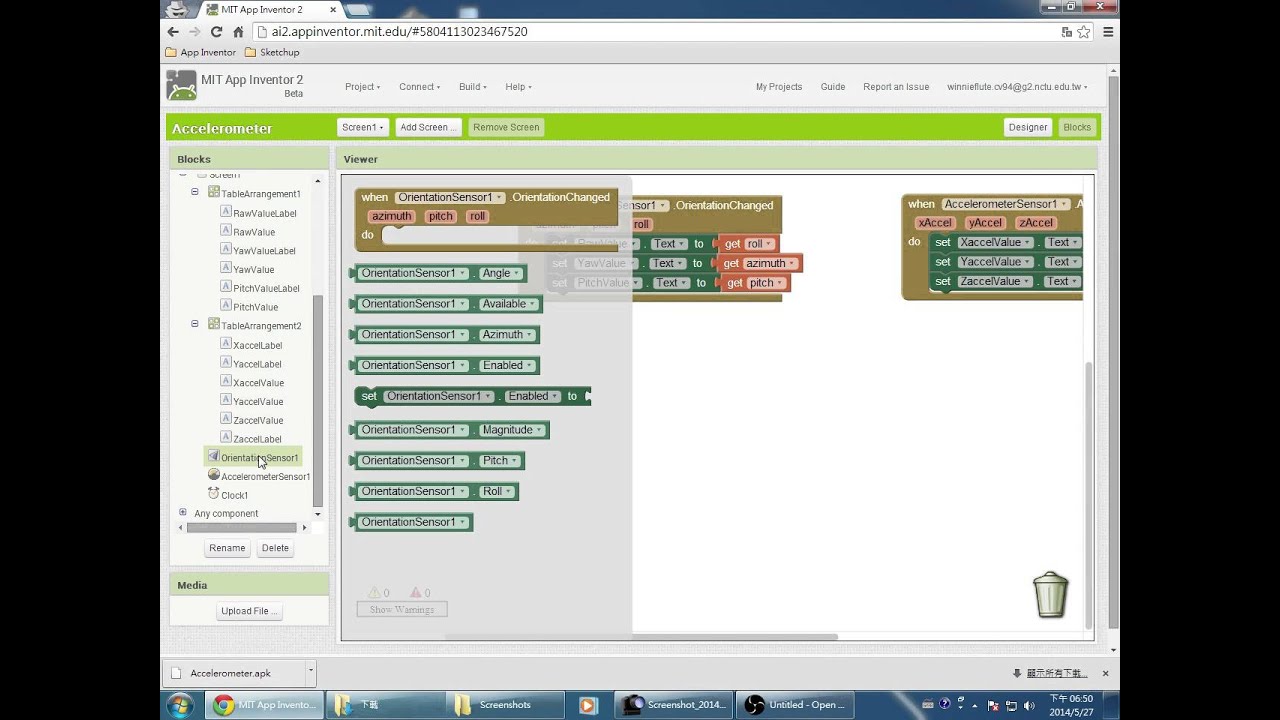Open My Projects link

pos(779,87)
